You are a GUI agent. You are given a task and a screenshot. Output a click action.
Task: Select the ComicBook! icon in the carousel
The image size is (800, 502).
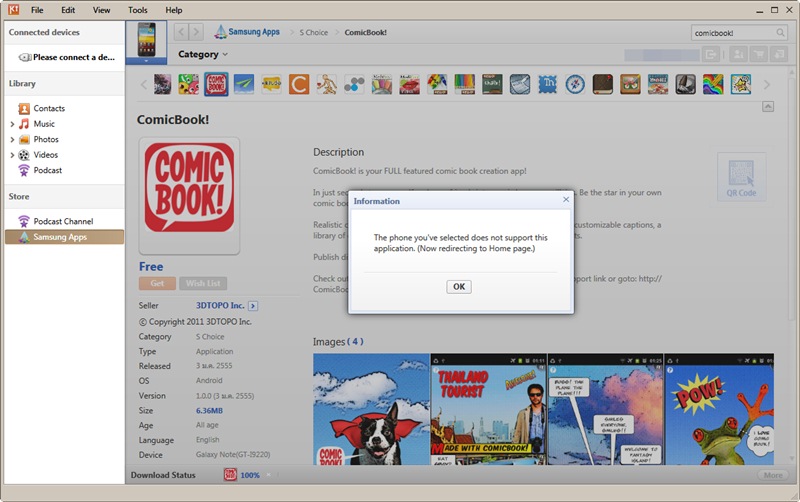216,84
